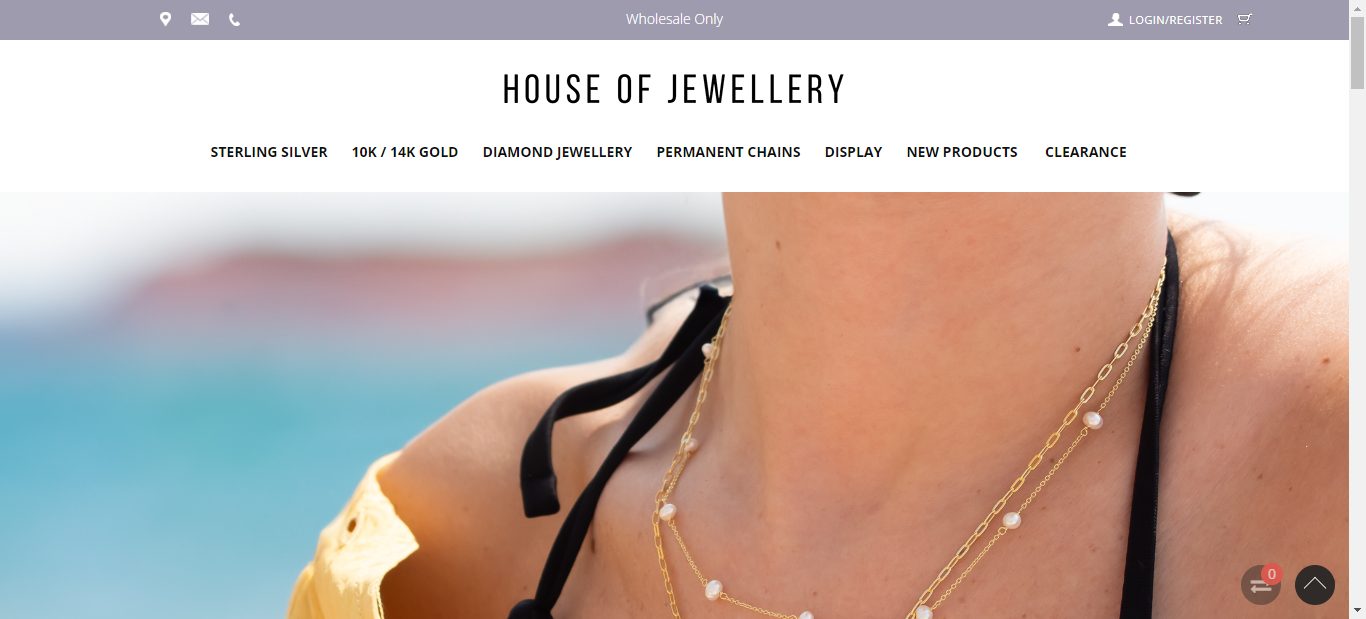Viewport: 1366px width, 619px height.
Task: Click the location pin icon
Action: pos(166,19)
